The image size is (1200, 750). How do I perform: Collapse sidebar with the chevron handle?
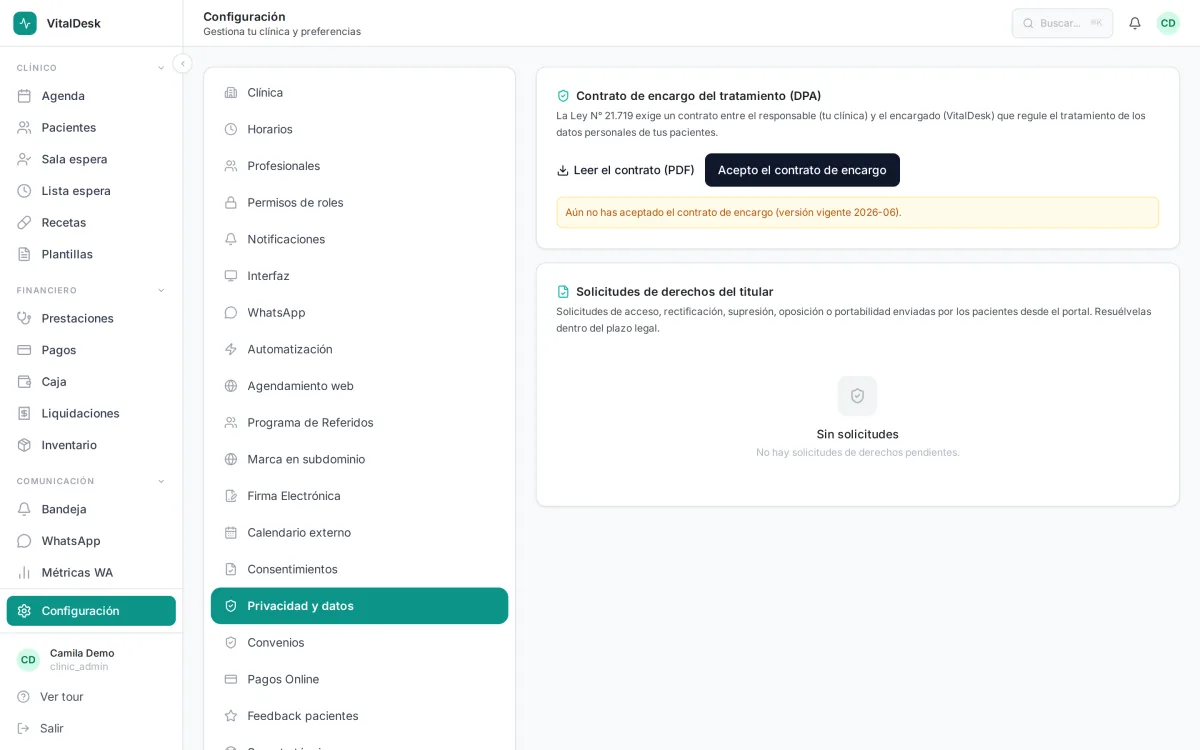point(182,64)
